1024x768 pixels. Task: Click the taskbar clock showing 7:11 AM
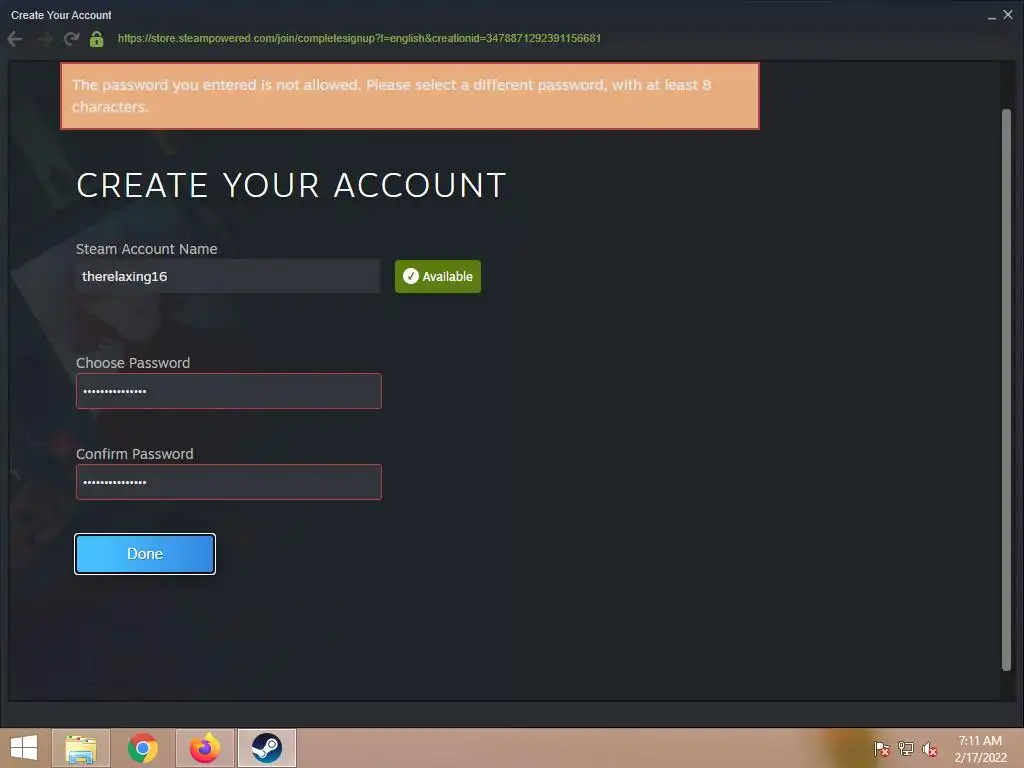[980, 749]
